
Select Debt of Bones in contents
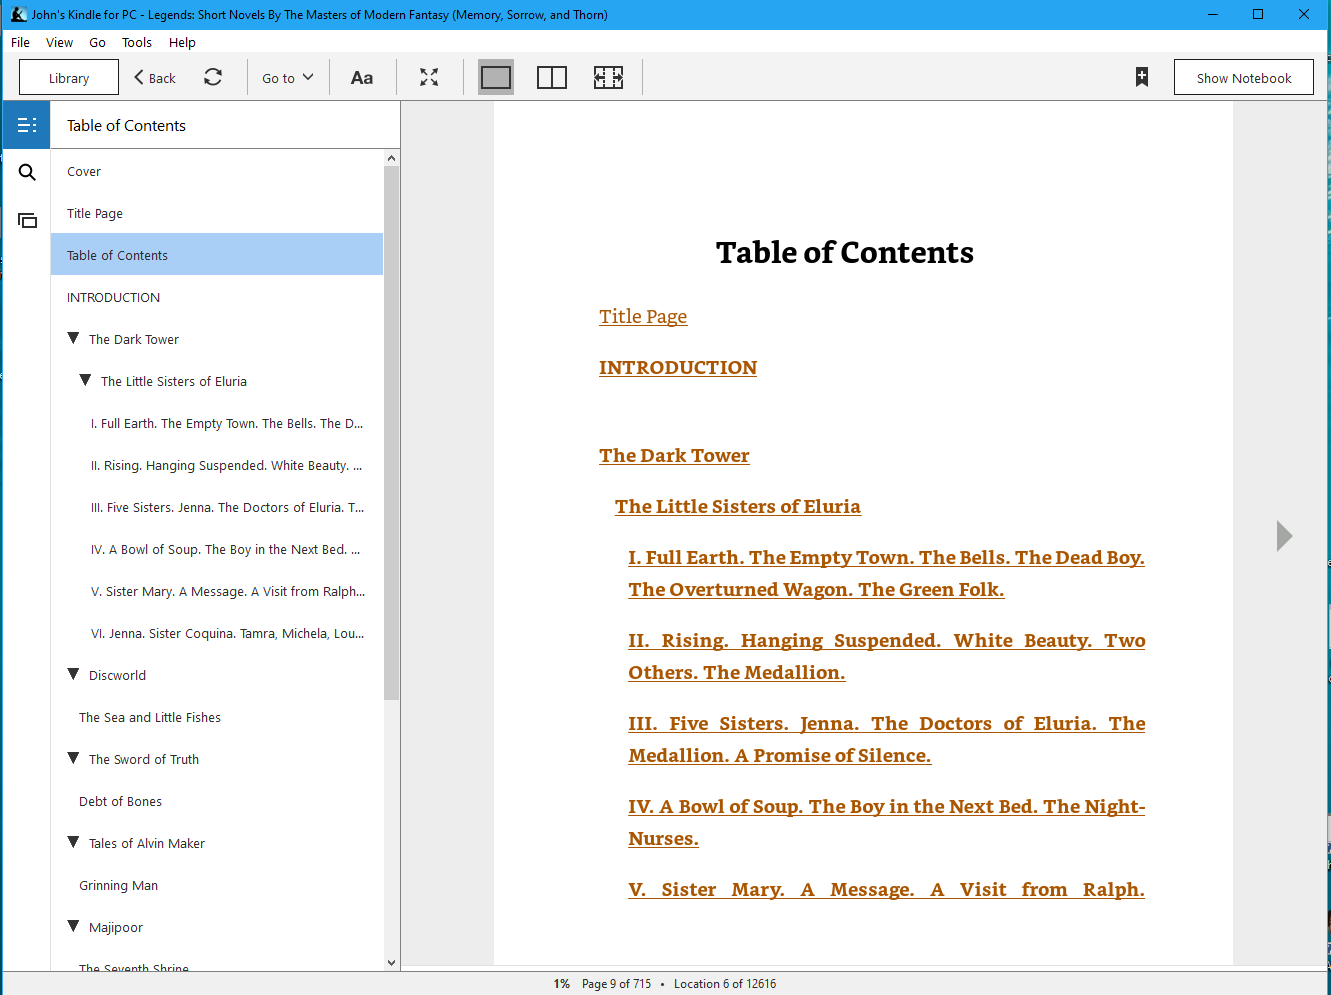[x=120, y=801]
